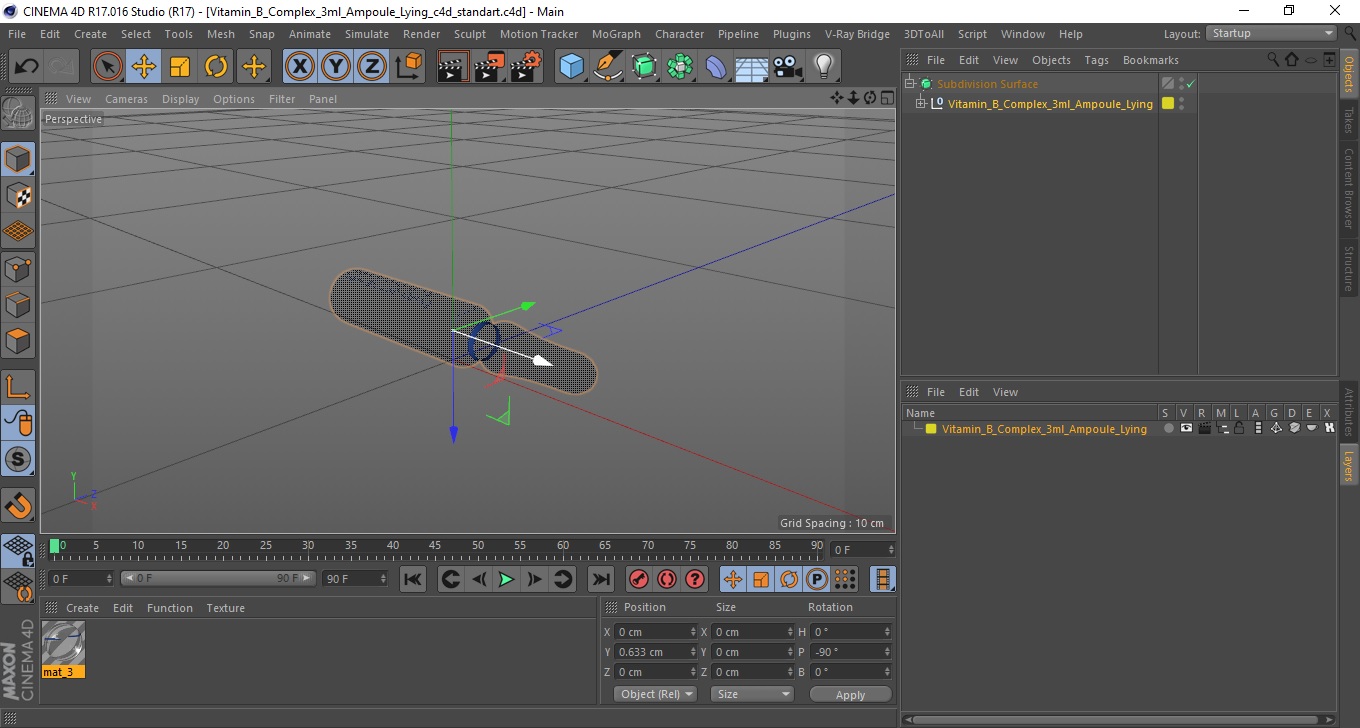Add a Floor environment object
1360x728 pixels.
point(752,67)
